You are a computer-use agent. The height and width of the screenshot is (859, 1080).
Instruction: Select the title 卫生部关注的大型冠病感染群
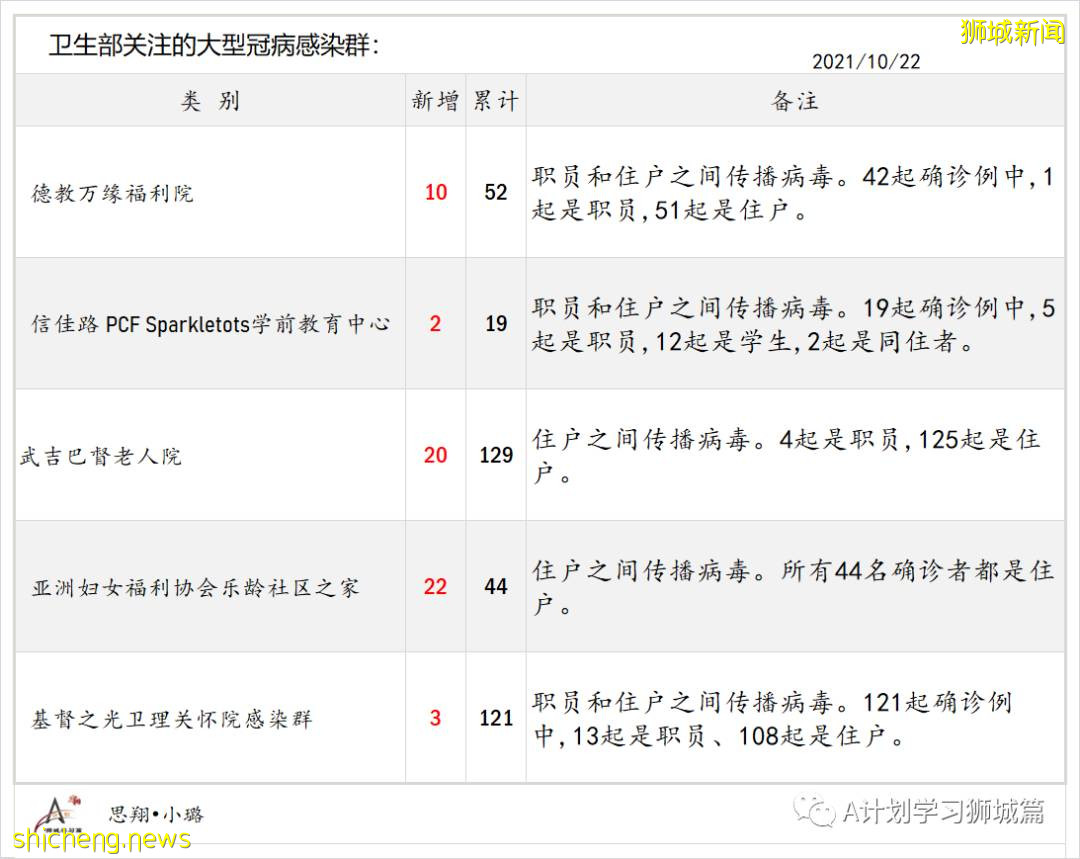(x=210, y=43)
